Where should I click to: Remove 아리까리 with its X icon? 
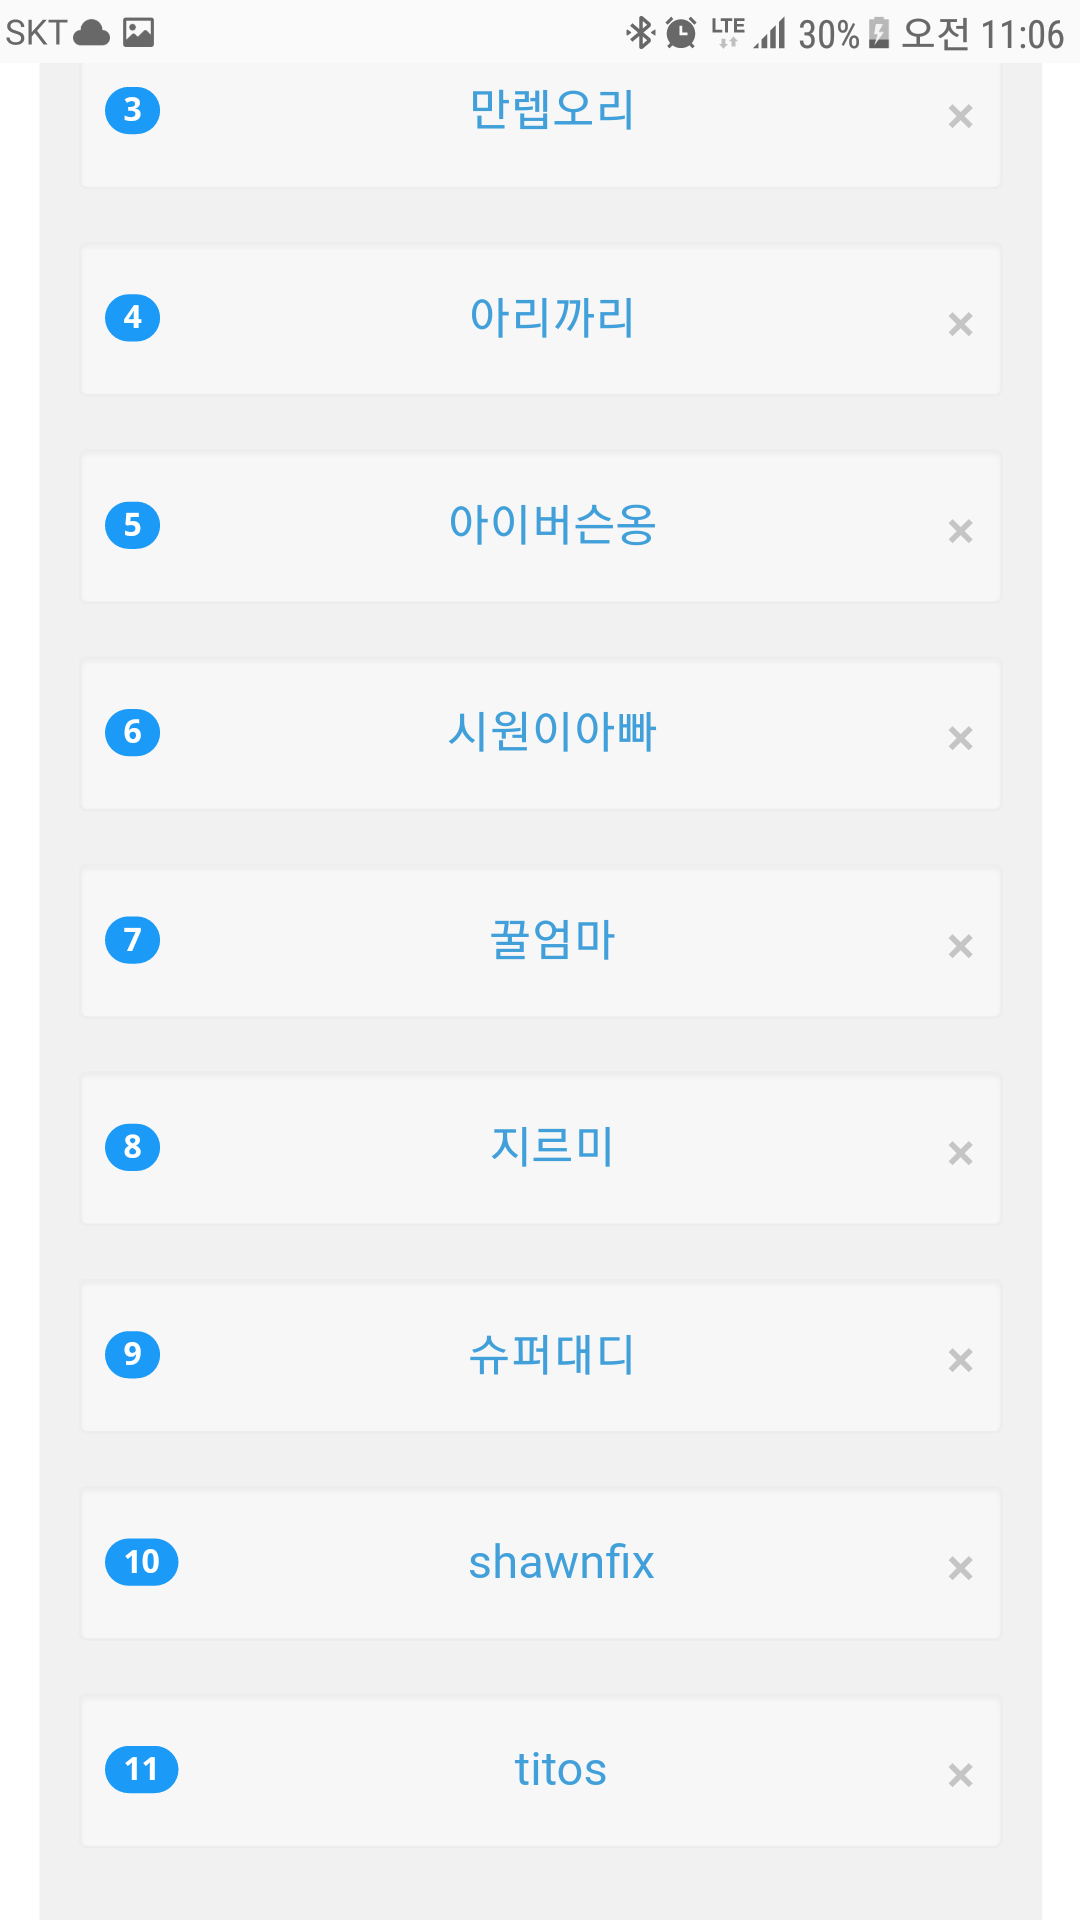tap(960, 324)
